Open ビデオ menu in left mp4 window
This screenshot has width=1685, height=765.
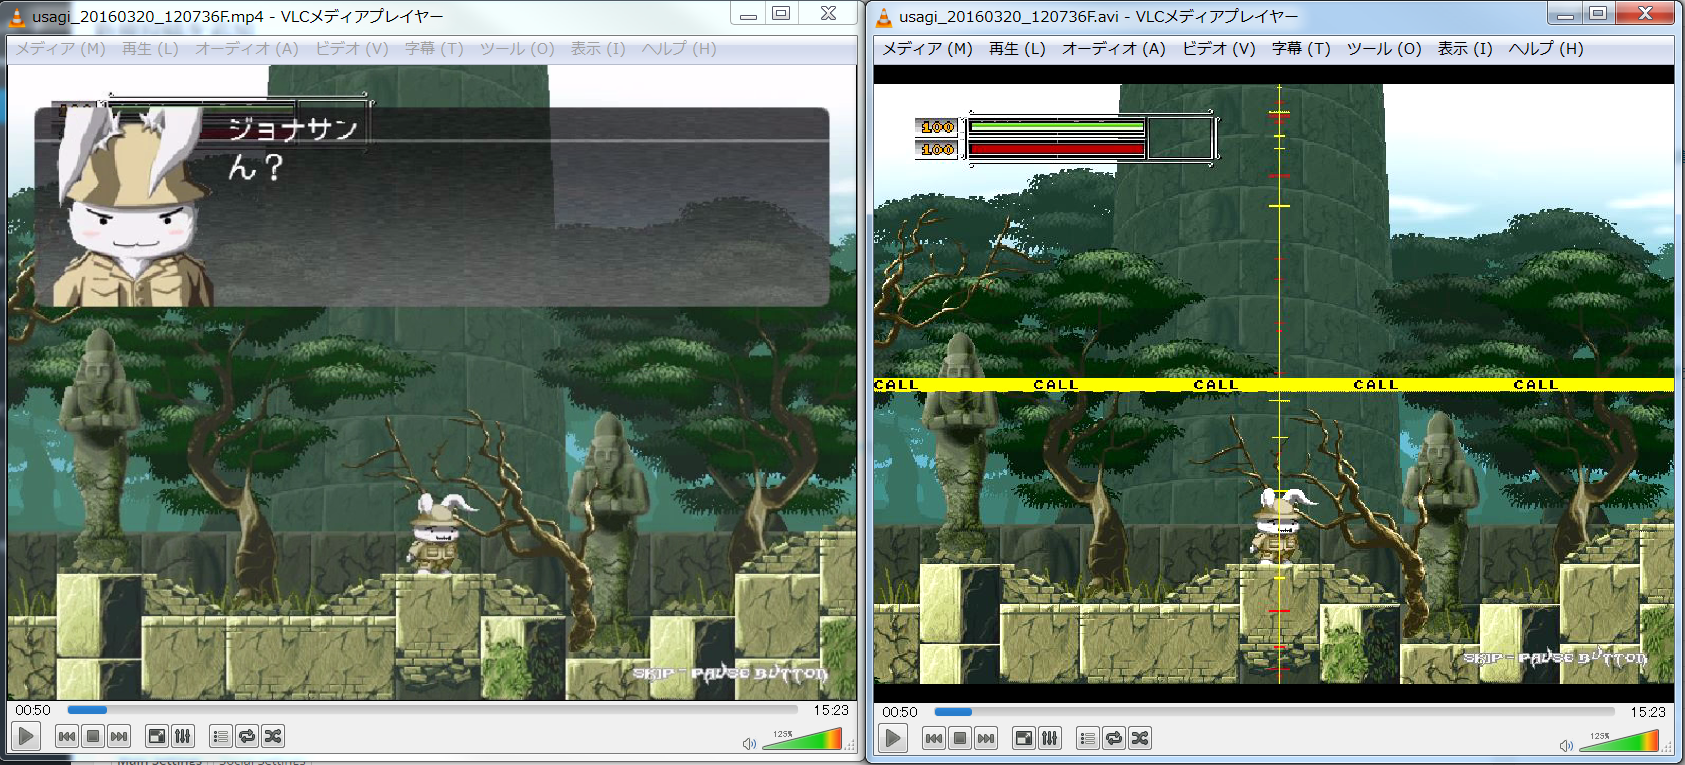[x=351, y=48]
